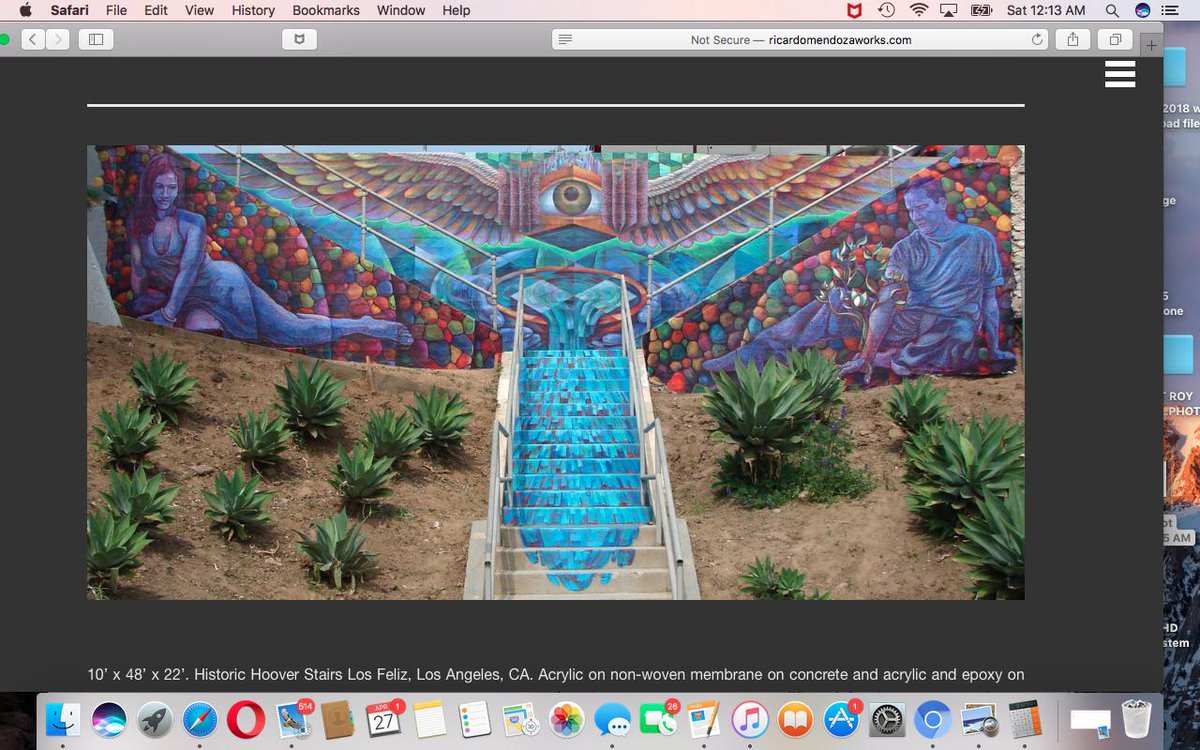Open the McAfee shield extension in toolbar
The image size is (1200, 750).
tap(298, 40)
